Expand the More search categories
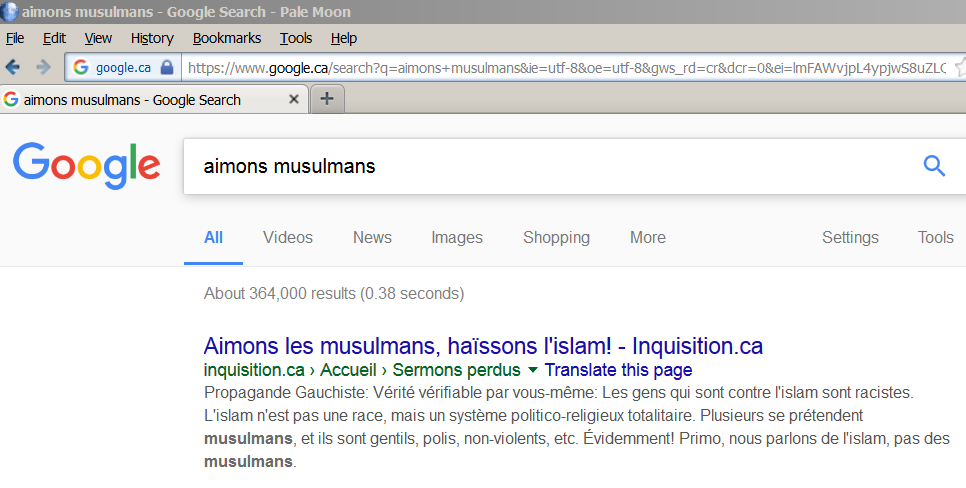The height and width of the screenshot is (488, 966). click(647, 237)
